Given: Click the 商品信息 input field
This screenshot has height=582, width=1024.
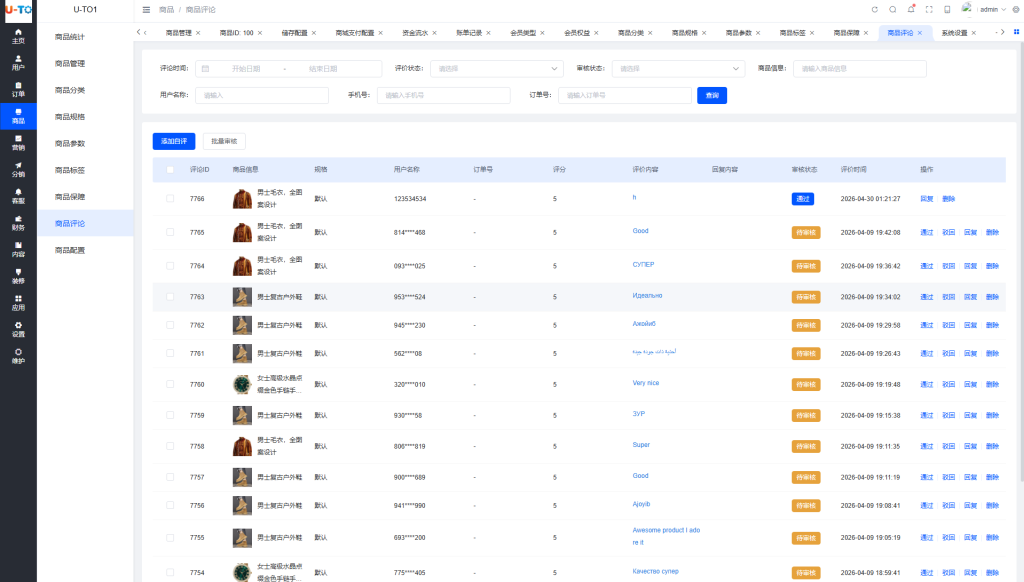Looking at the screenshot, I should 859,69.
